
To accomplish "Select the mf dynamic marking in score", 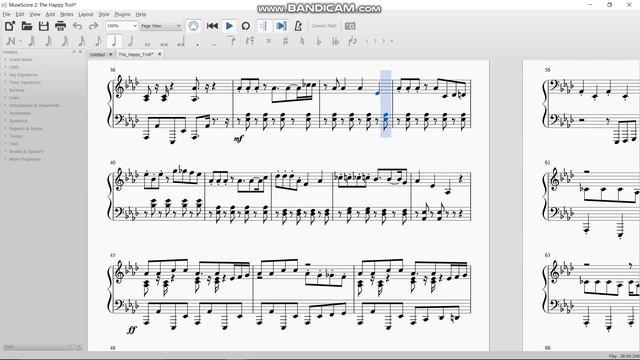I will (238, 139).
